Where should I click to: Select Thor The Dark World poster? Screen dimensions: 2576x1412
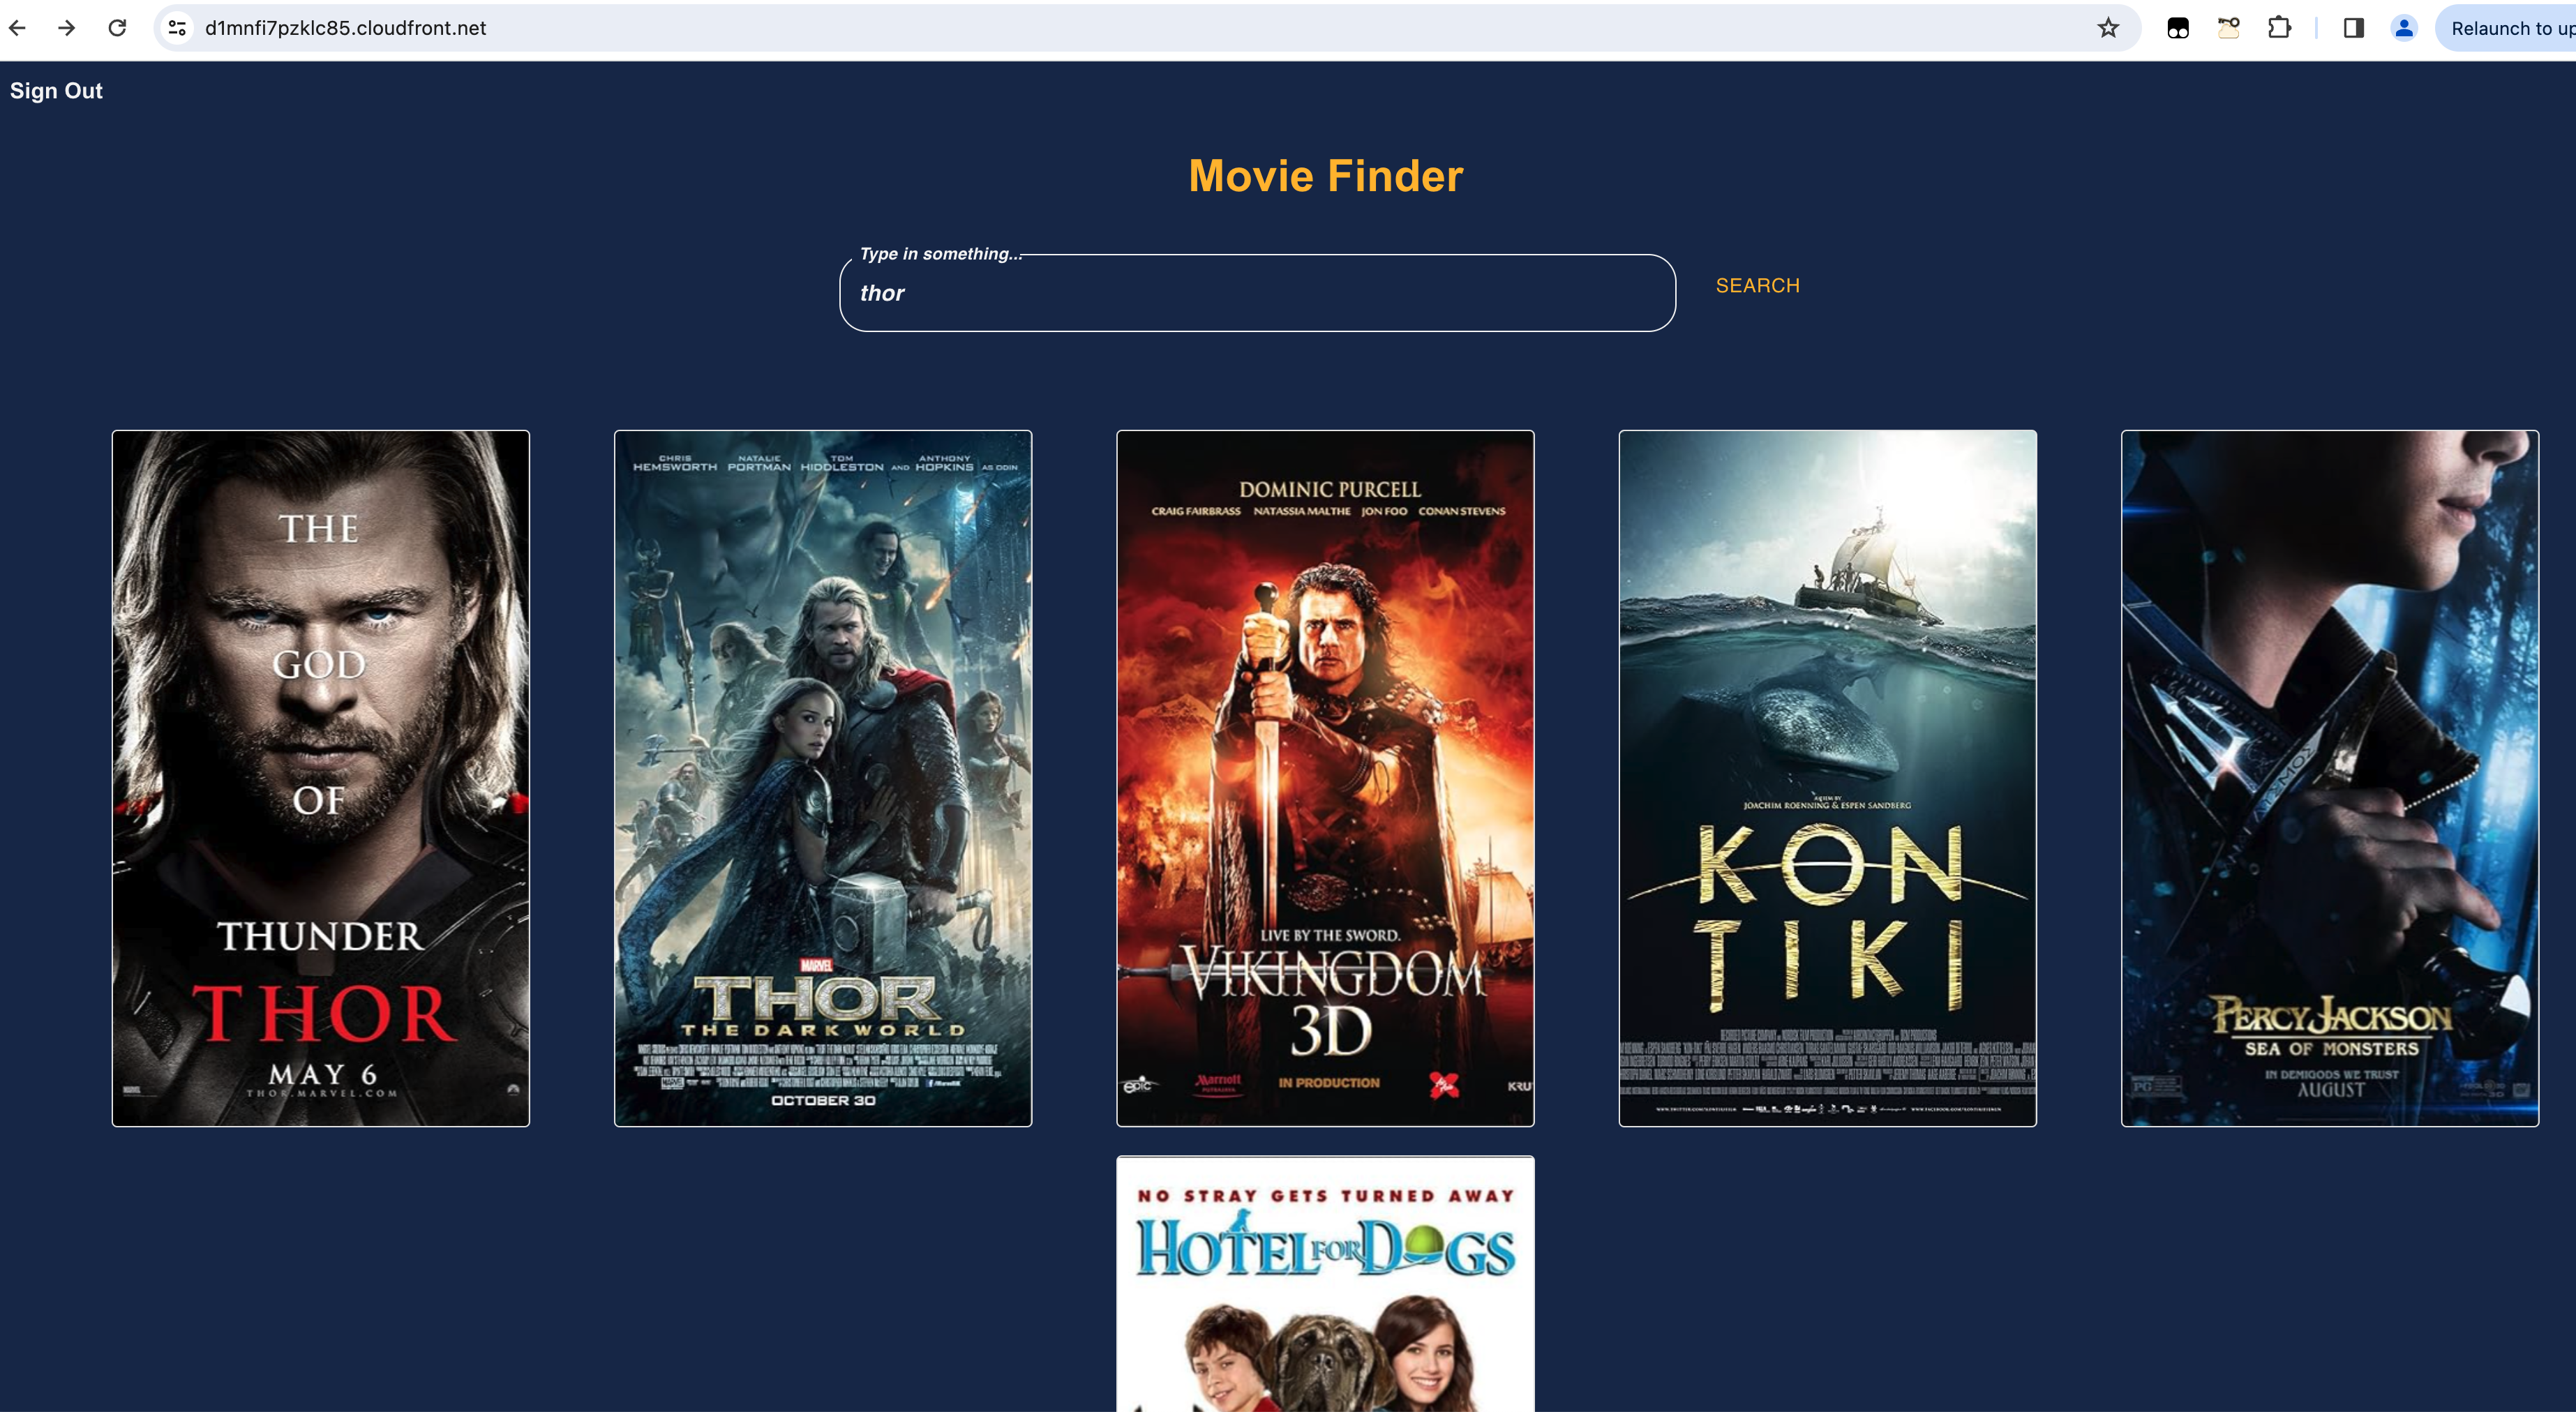click(x=823, y=778)
